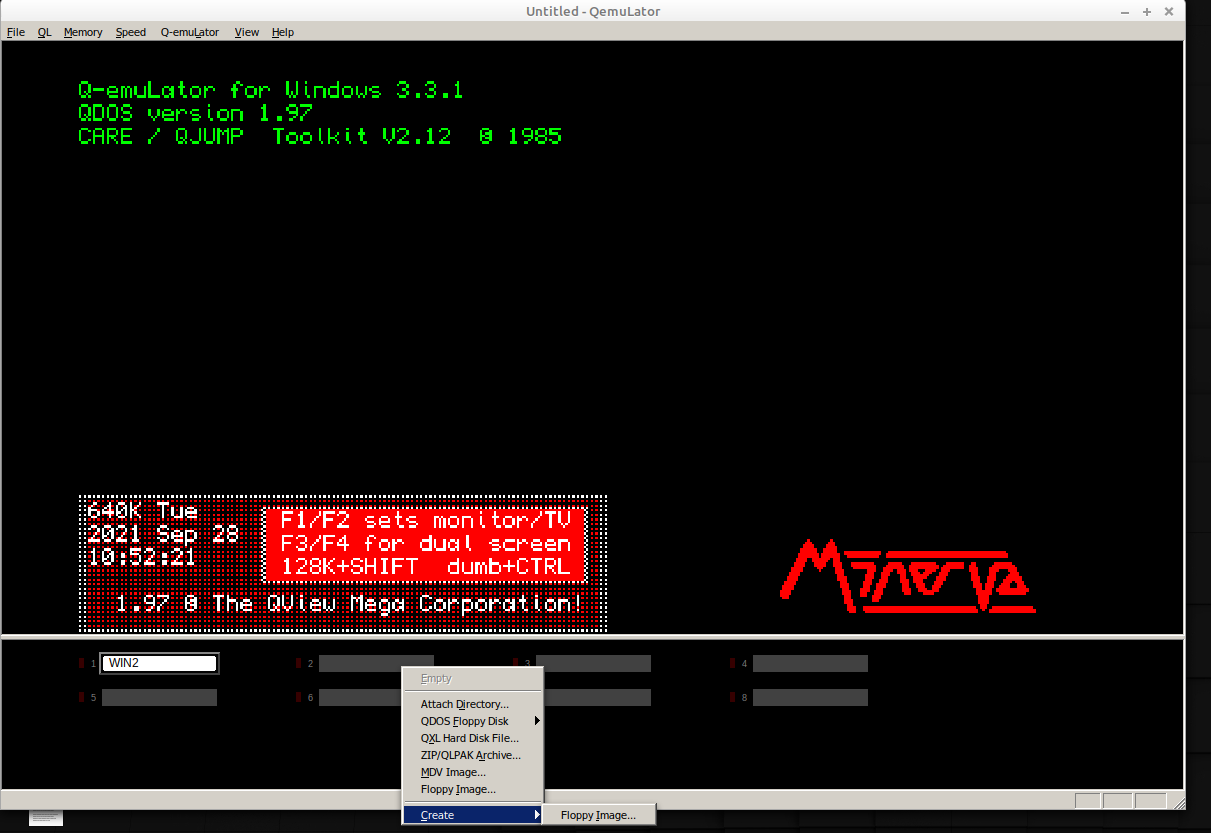This screenshot has height=833, width=1211.
Task: Choose MDV Image... option
Action: 472,772
